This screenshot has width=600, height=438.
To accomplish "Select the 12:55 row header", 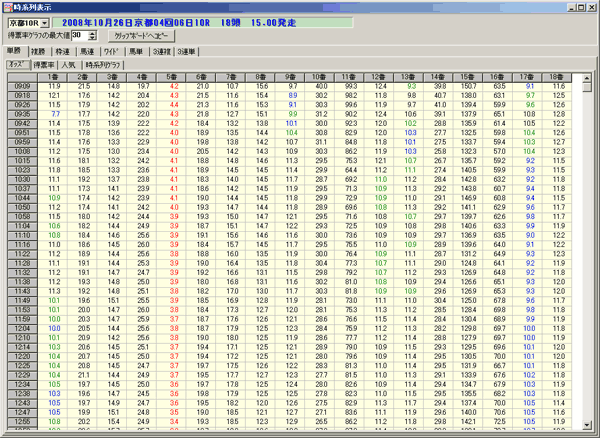I will tap(23, 422).
